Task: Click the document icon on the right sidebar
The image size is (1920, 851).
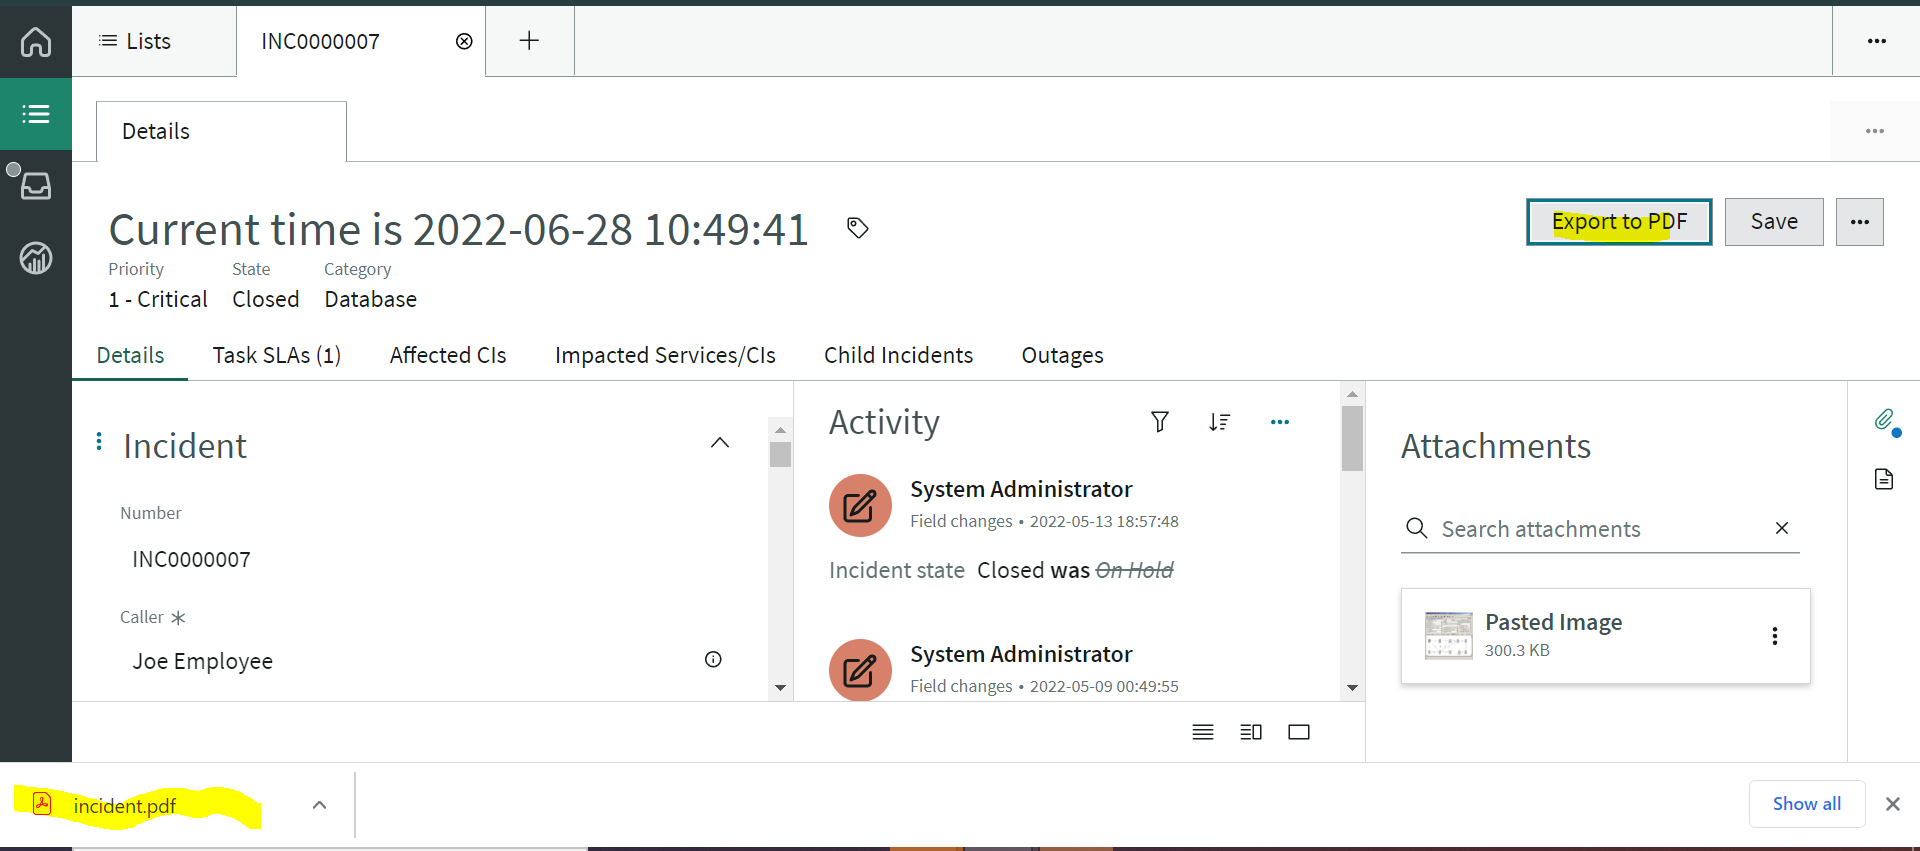Action: point(1885,479)
